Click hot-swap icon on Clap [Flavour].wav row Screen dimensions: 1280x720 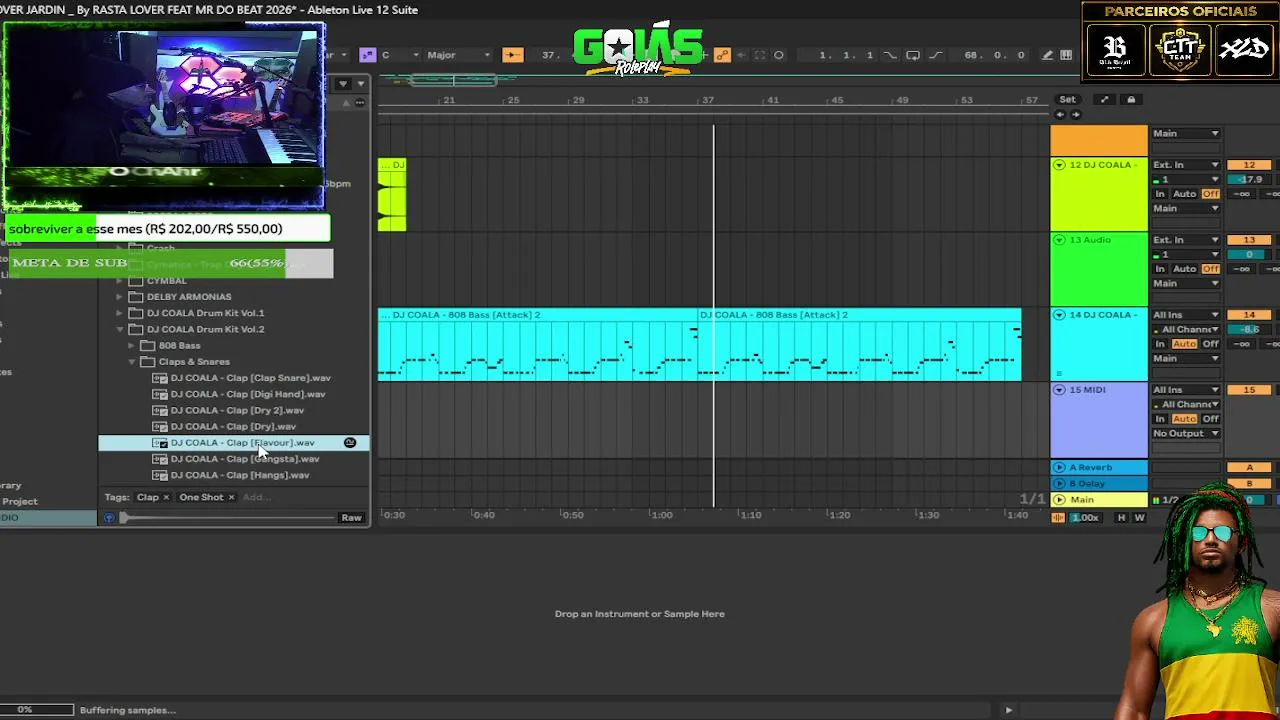(x=350, y=442)
